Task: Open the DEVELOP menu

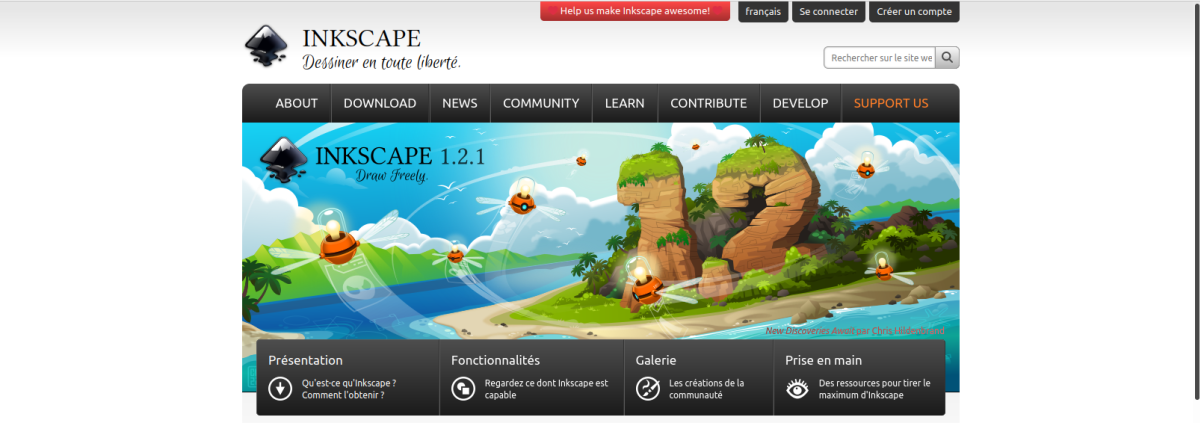Action: tap(800, 103)
